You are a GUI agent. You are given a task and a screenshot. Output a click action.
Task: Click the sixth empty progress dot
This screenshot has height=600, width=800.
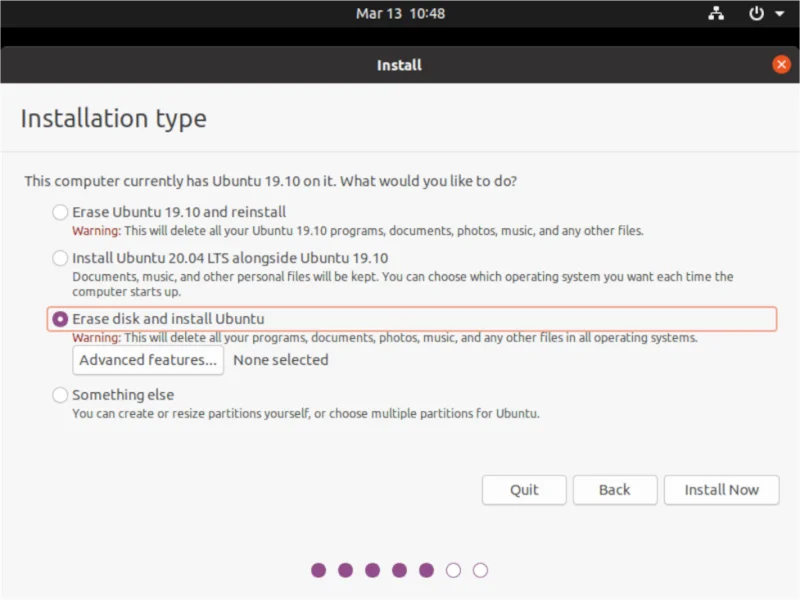(453, 570)
